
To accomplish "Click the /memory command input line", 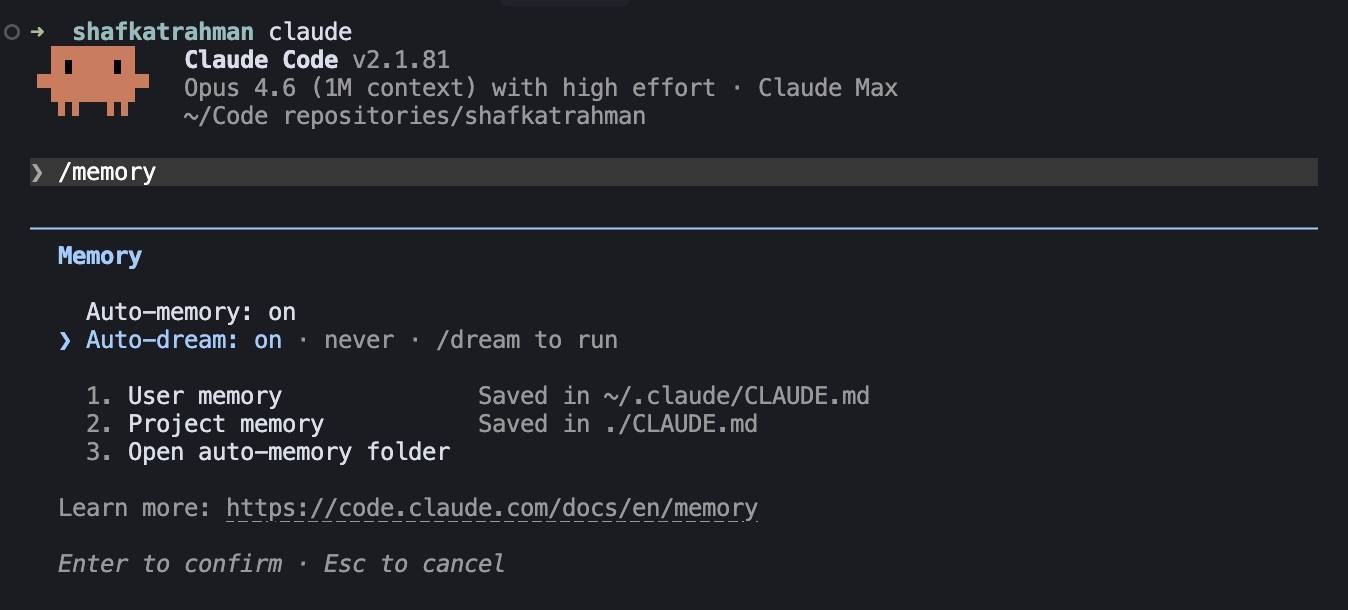I will (x=600, y=172).
